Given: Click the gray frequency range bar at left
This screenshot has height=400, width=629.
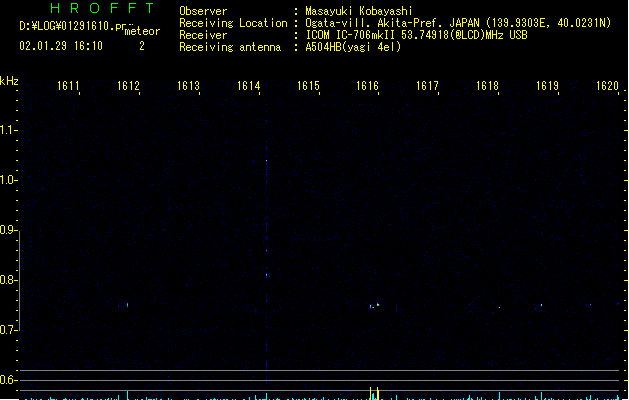Looking at the screenshot, I should click(x=19, y=281).
